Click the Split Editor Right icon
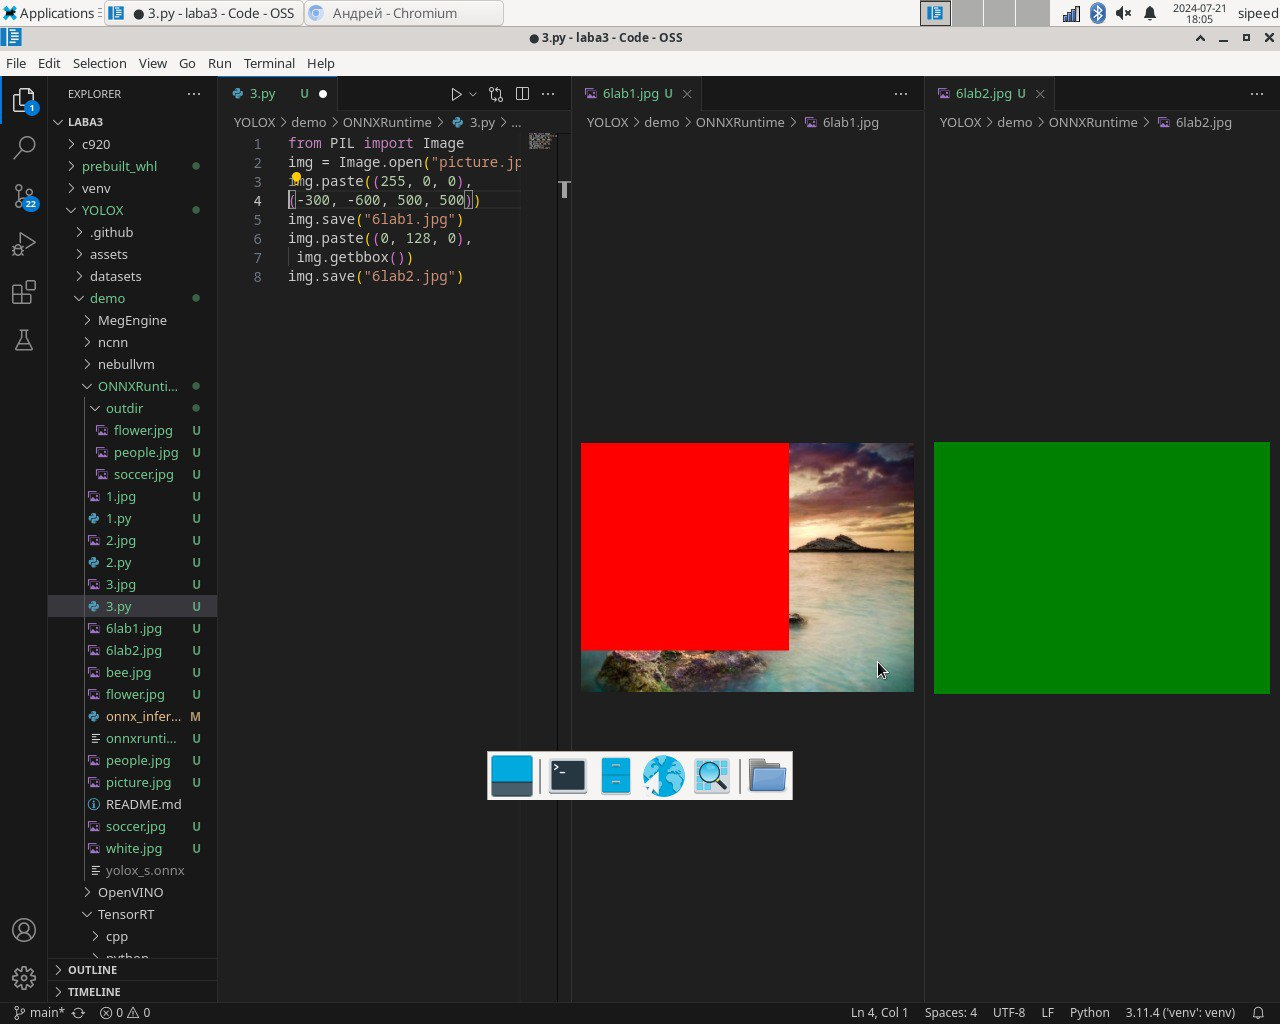1280x1024 pixels. 522,94
